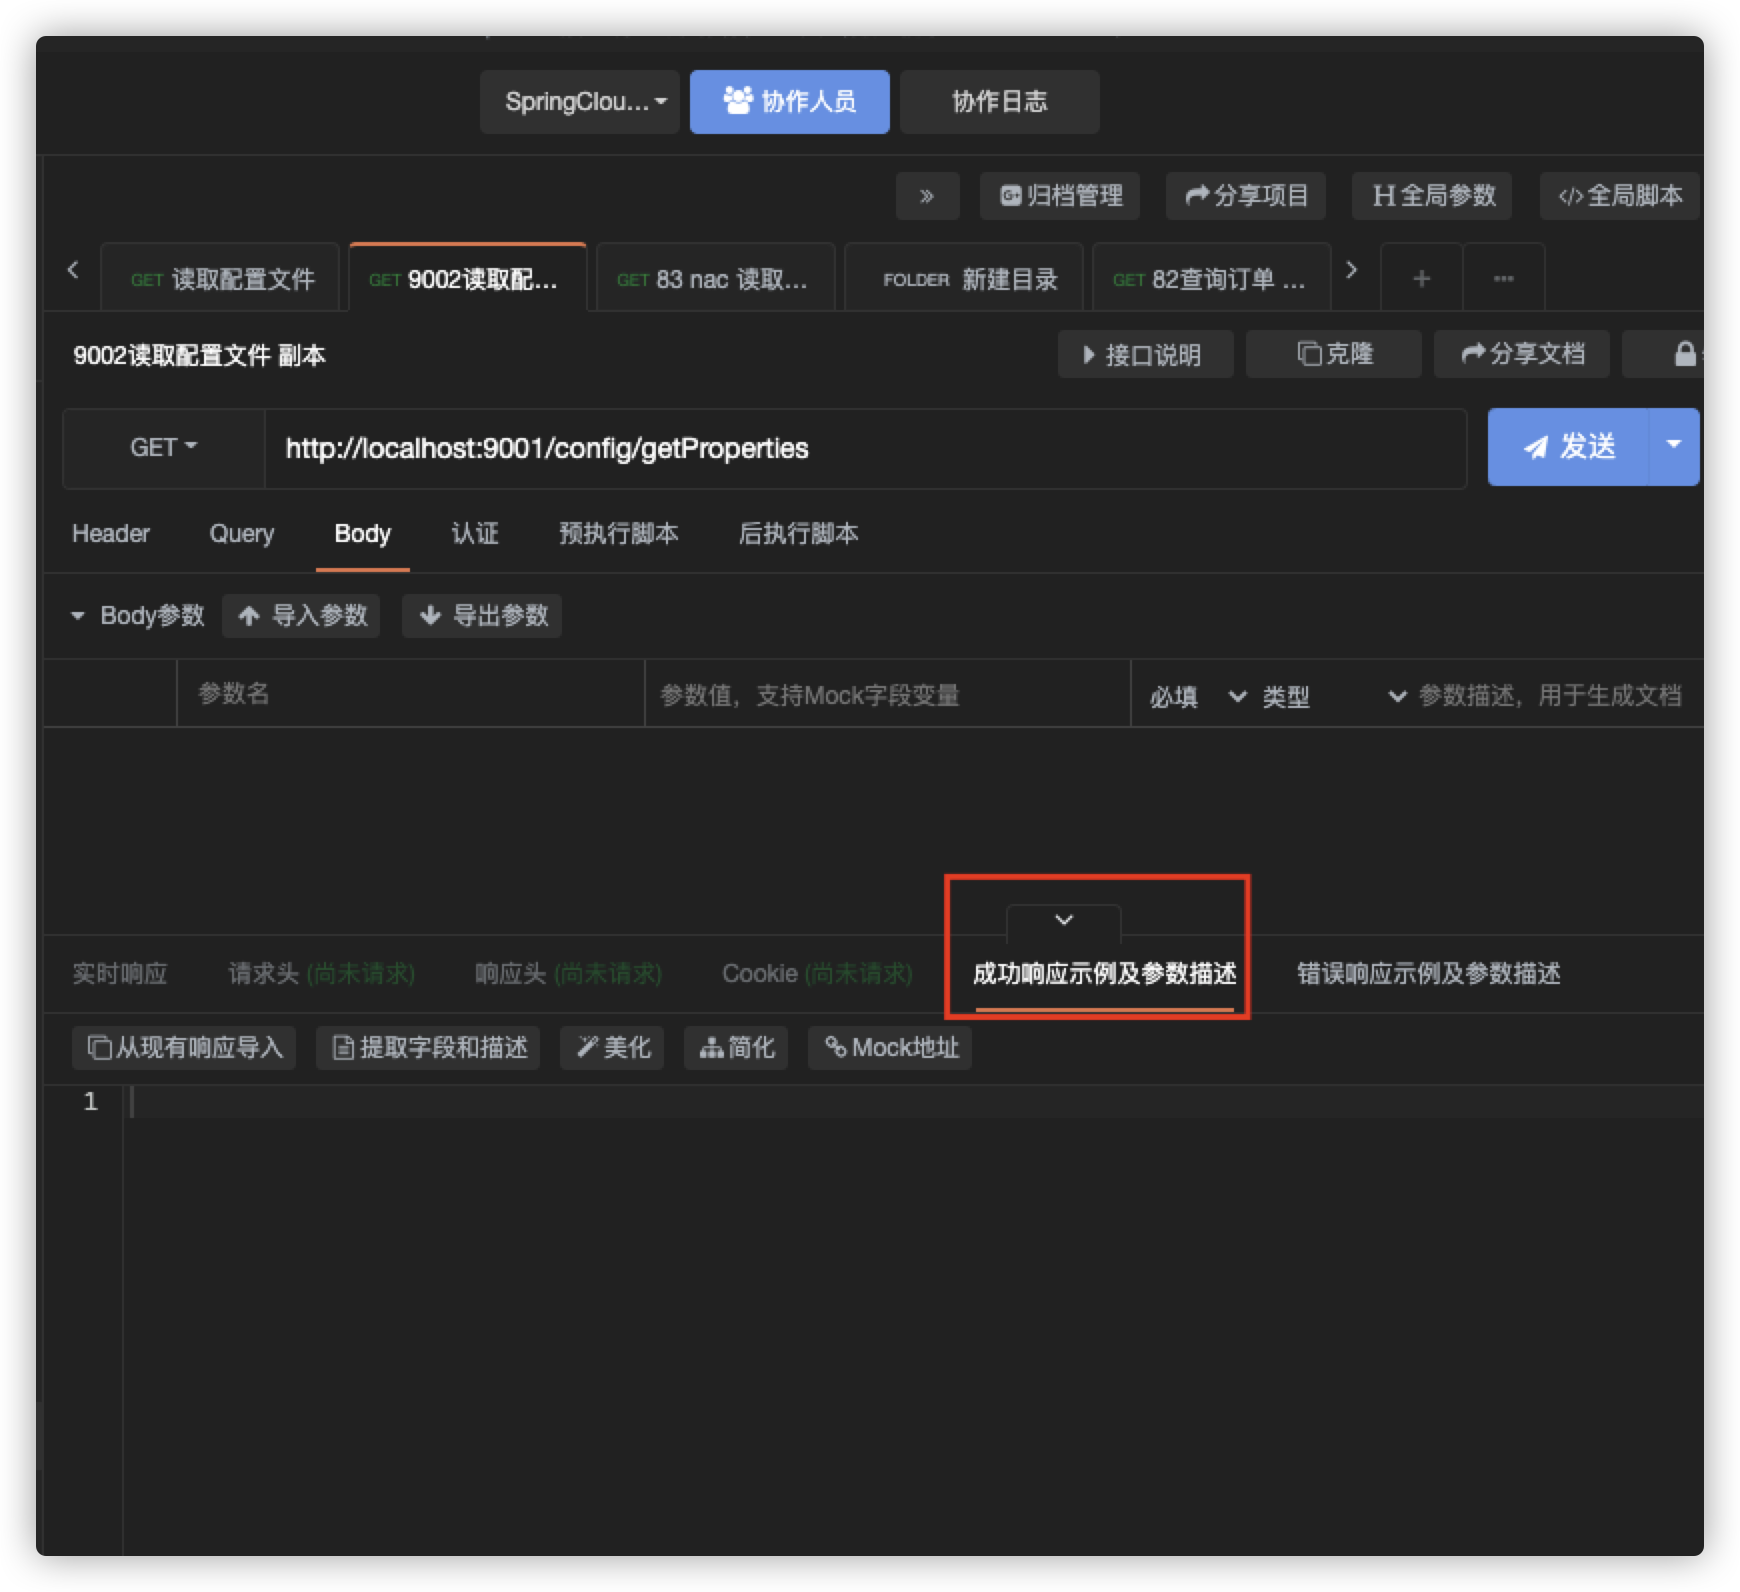Click 分享文档 share document
The height and width of the screenshot is (1592, 1740).
[1521, 354]
